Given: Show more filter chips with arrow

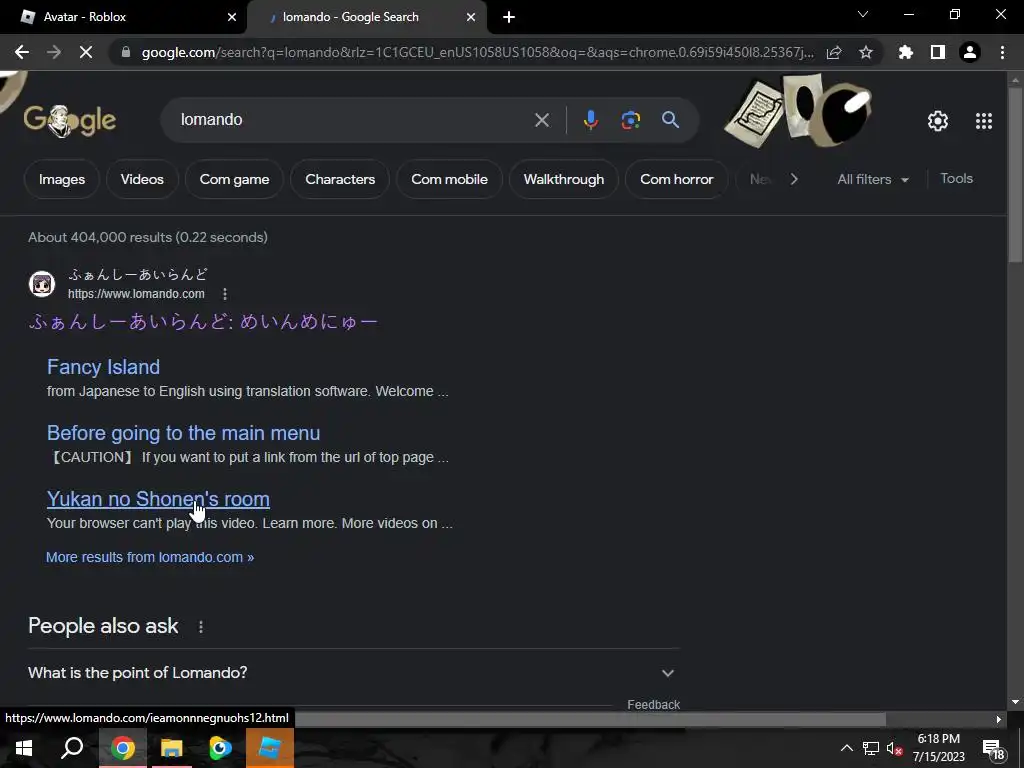Looking at the screenshot, I should pos(793,179).
